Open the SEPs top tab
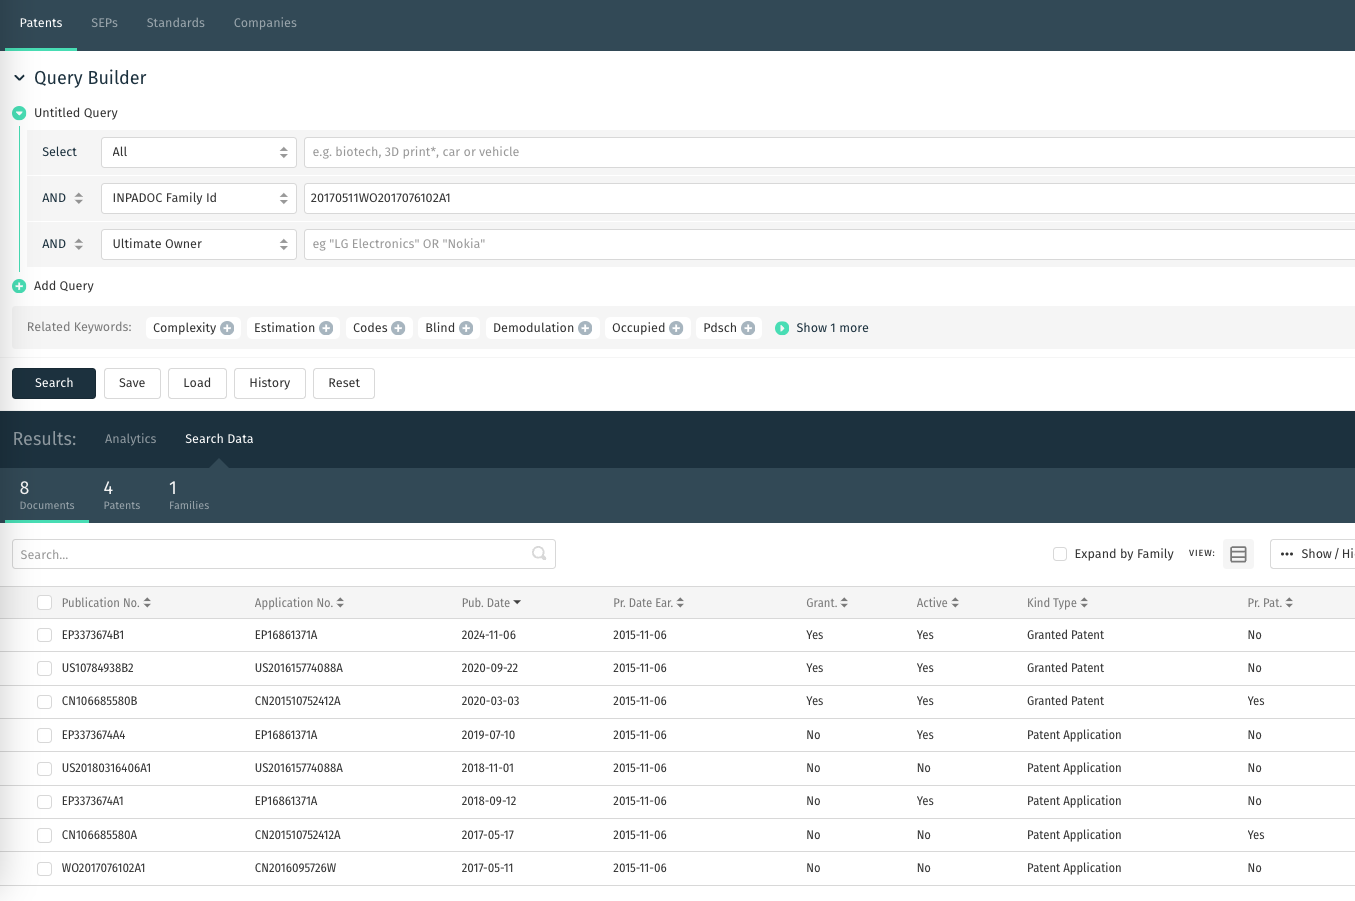 [x=104, y=23]
